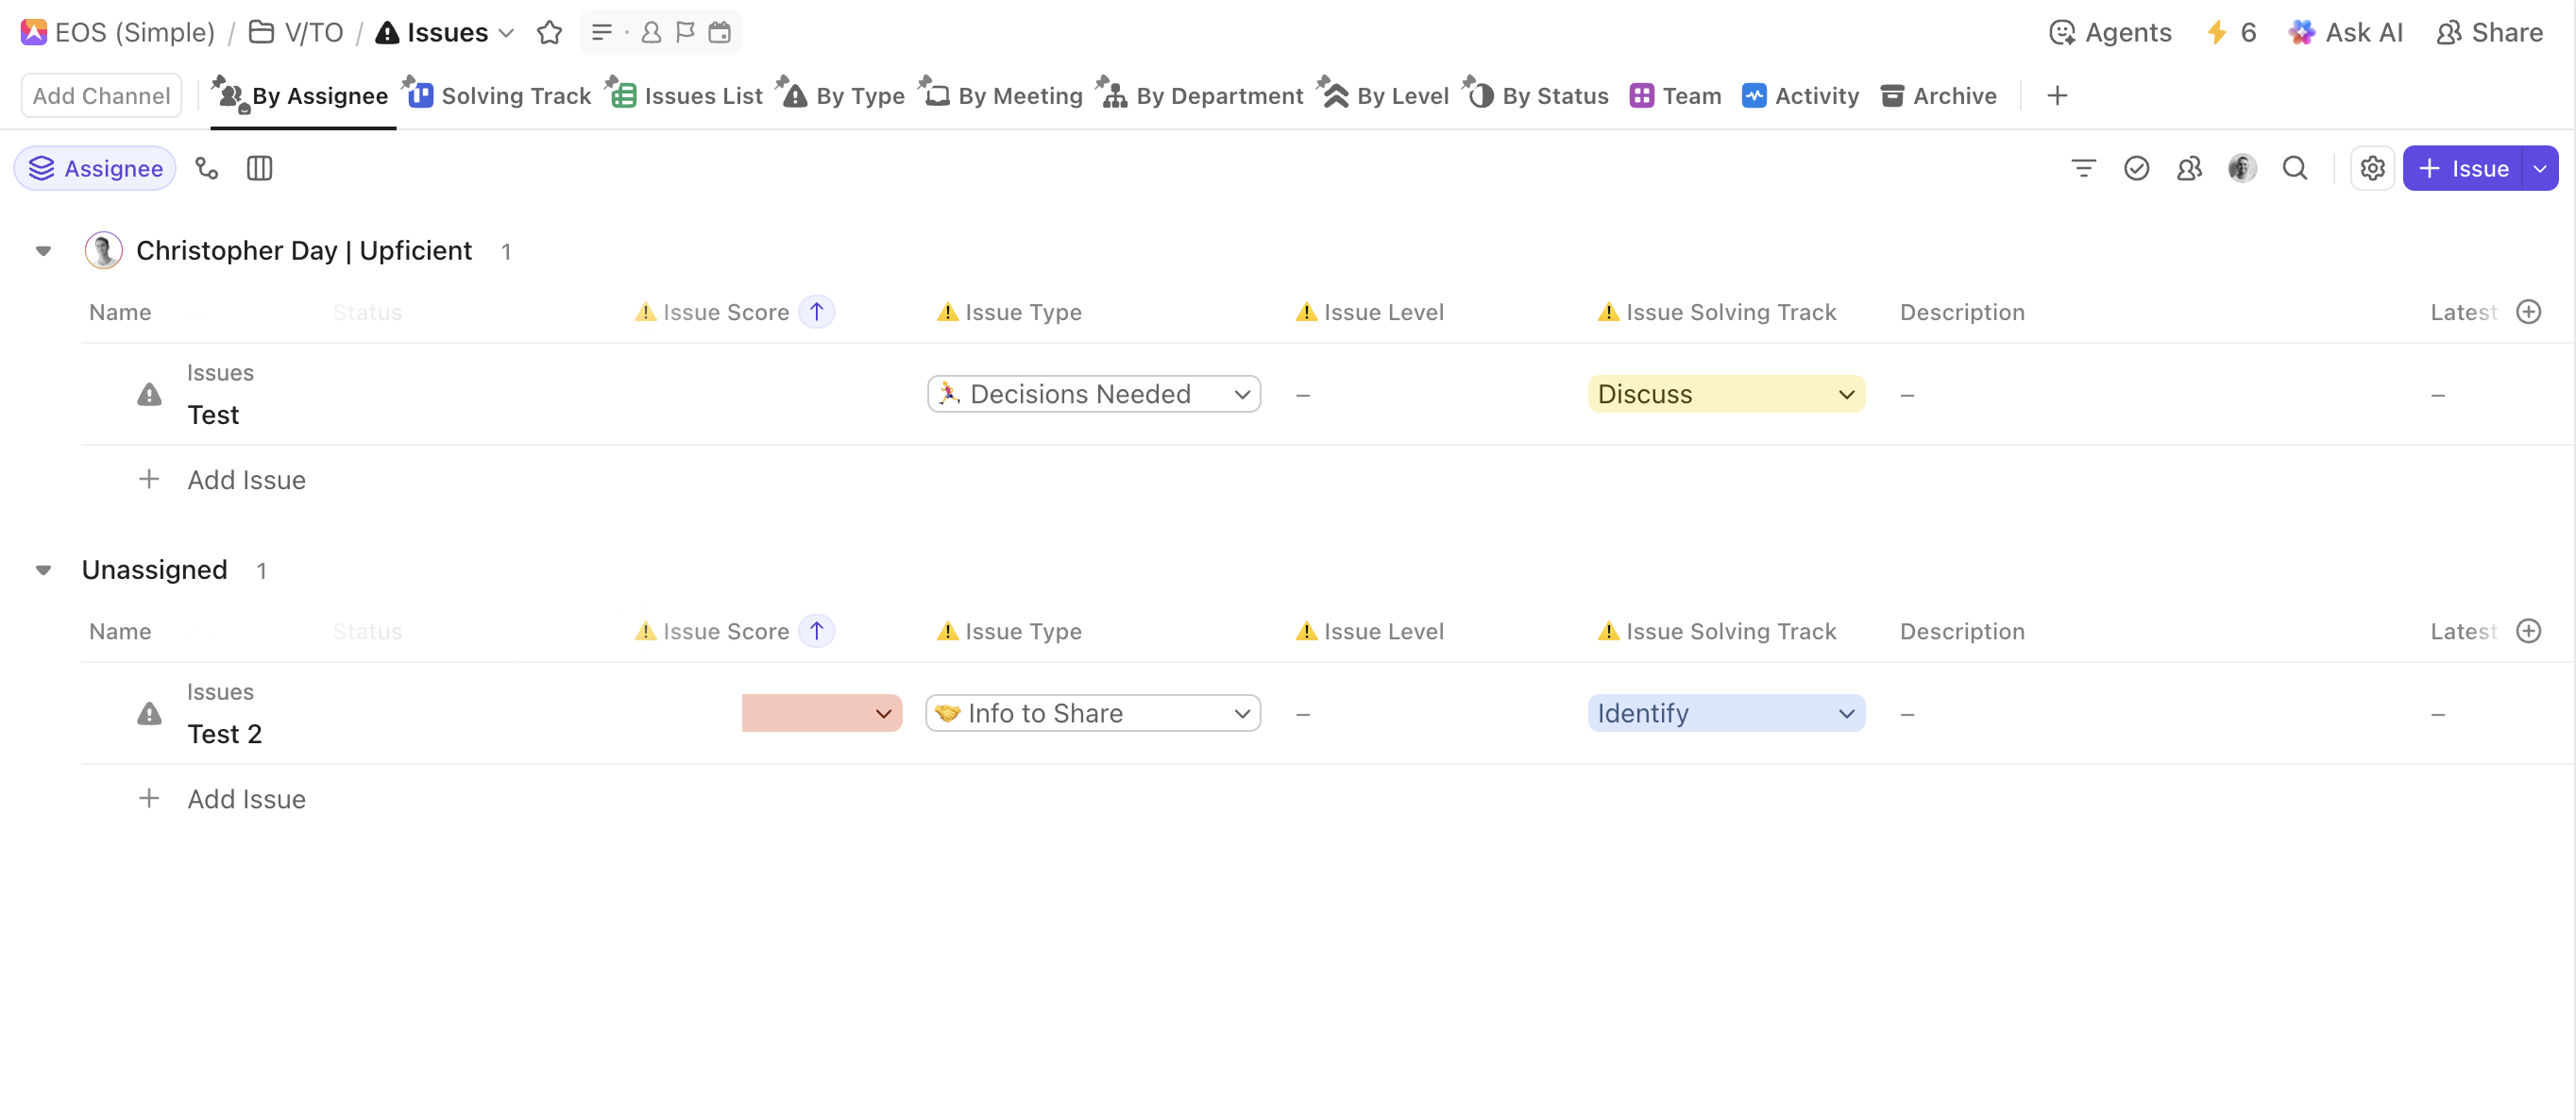Collapse the Christopher Day group

tap(43, 251)
